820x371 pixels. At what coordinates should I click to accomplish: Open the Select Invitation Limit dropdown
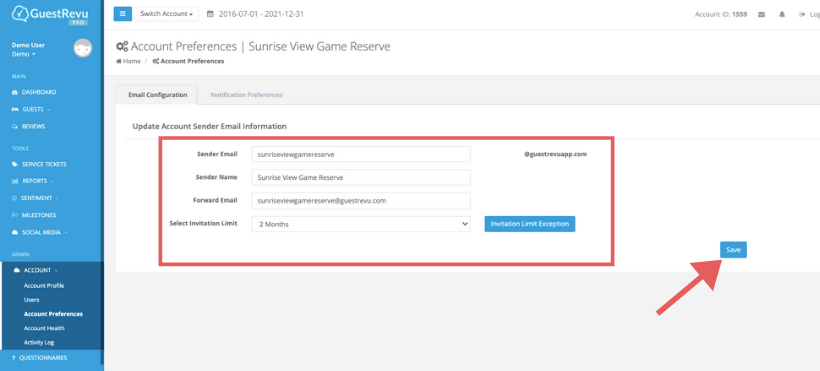(361, 224)
